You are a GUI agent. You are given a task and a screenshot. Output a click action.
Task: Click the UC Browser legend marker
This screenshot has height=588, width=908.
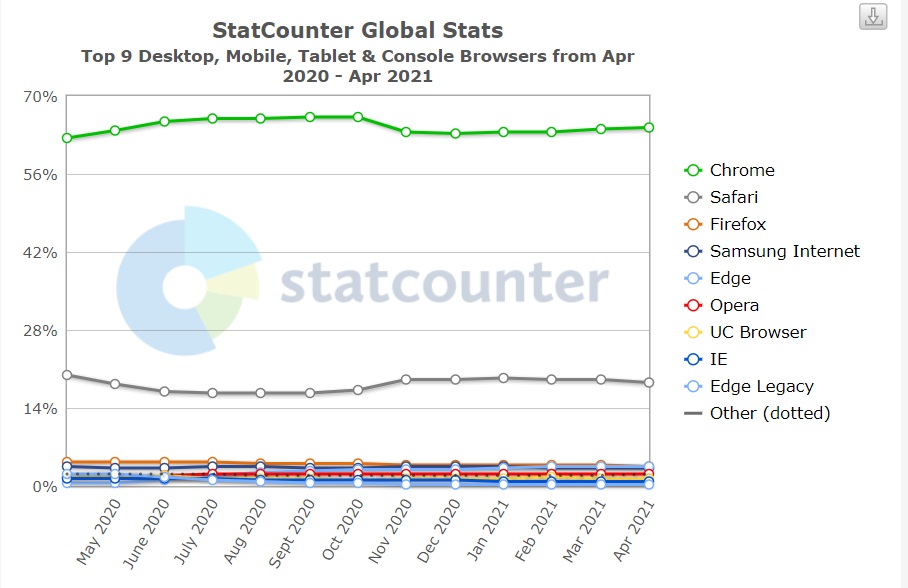[x=692, y=333]
